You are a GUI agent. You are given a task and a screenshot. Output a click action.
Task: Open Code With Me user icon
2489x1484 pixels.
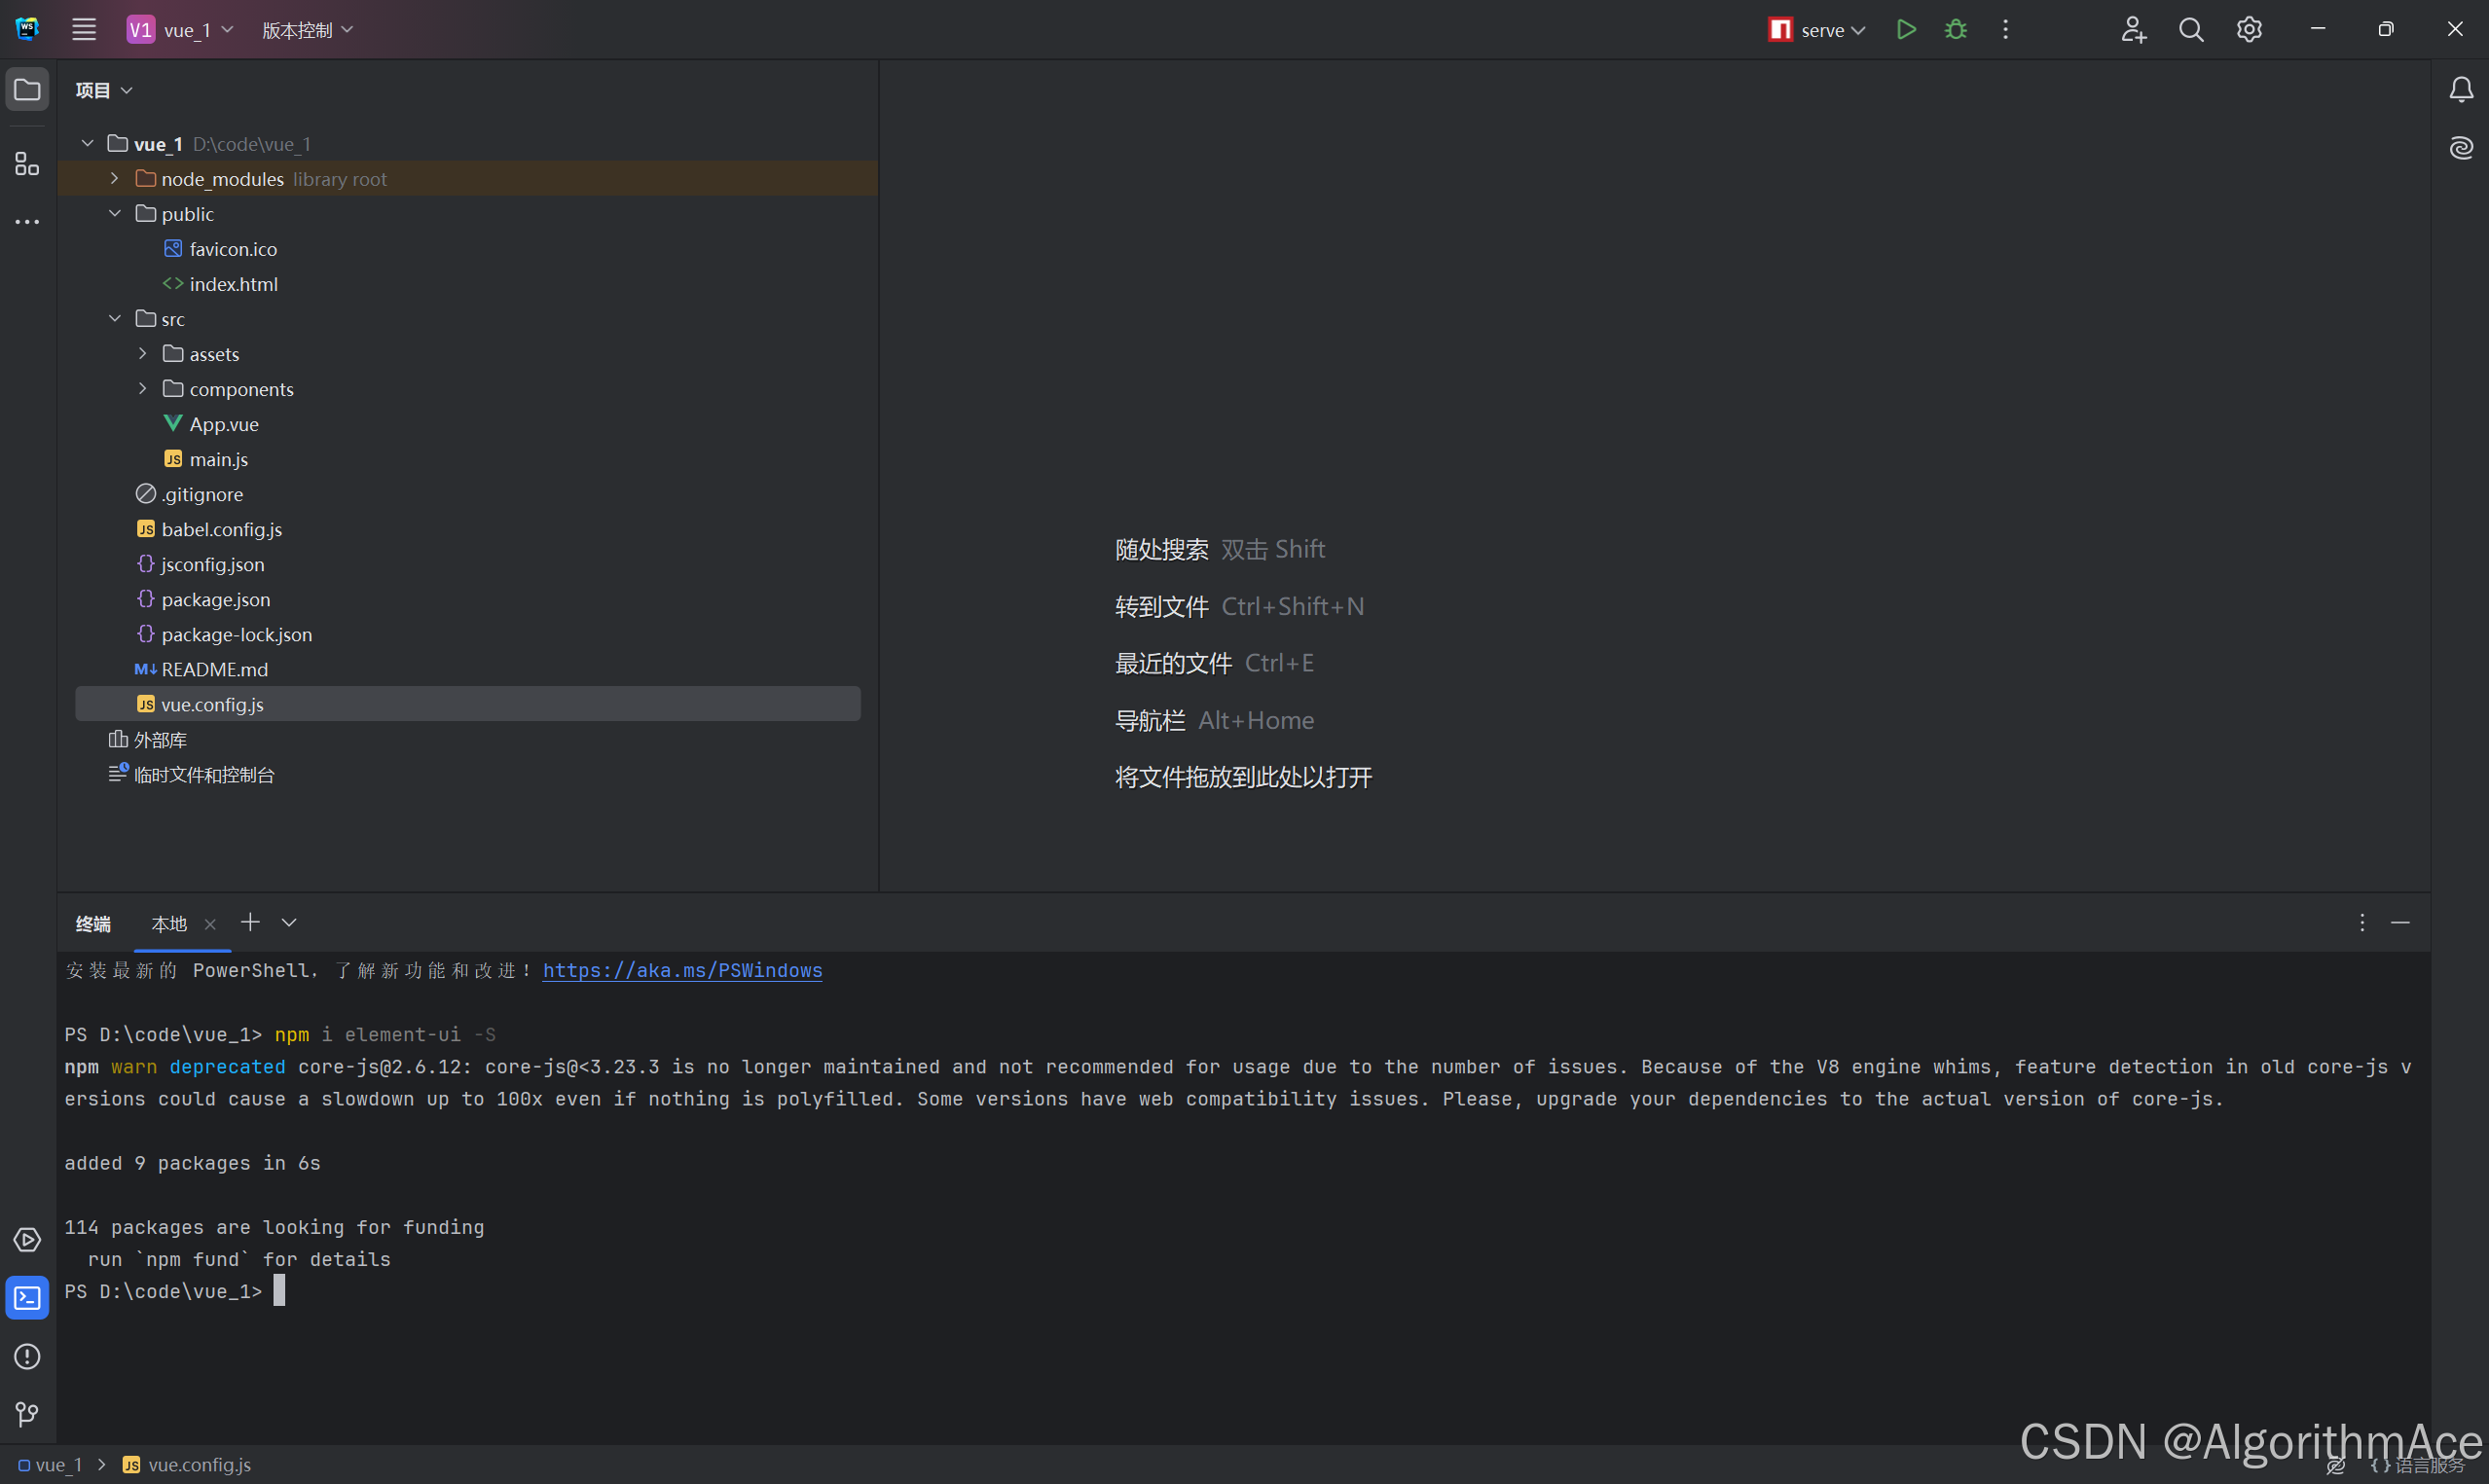(x=2132, y=29)
